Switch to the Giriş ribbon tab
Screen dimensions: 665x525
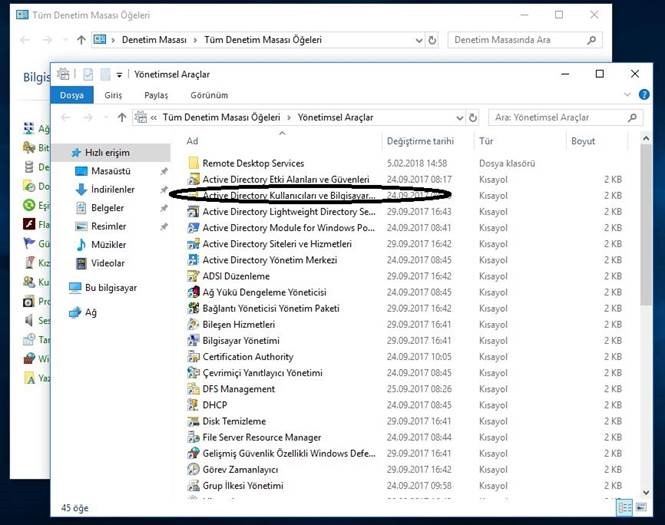(113, 95)
